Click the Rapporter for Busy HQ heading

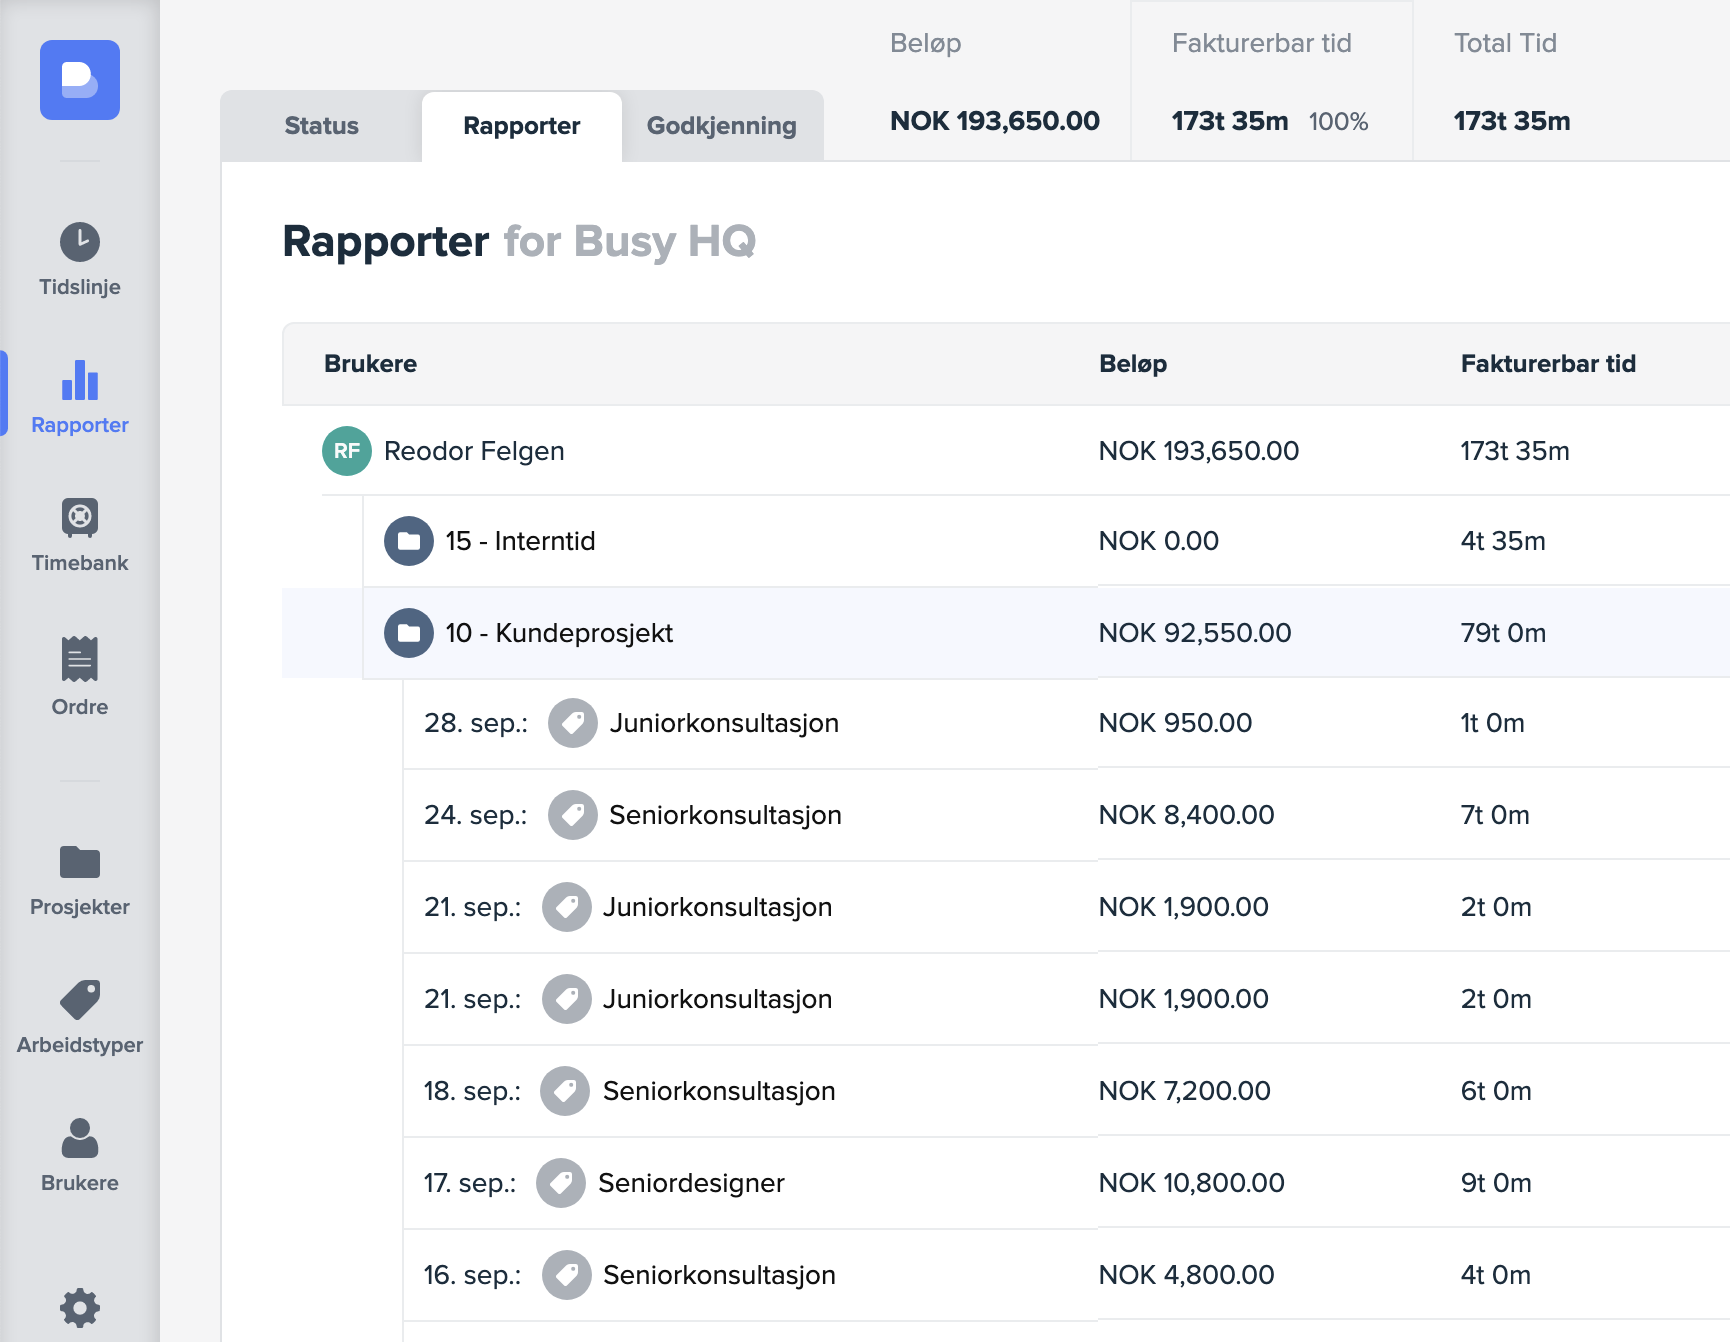[519, 242]
